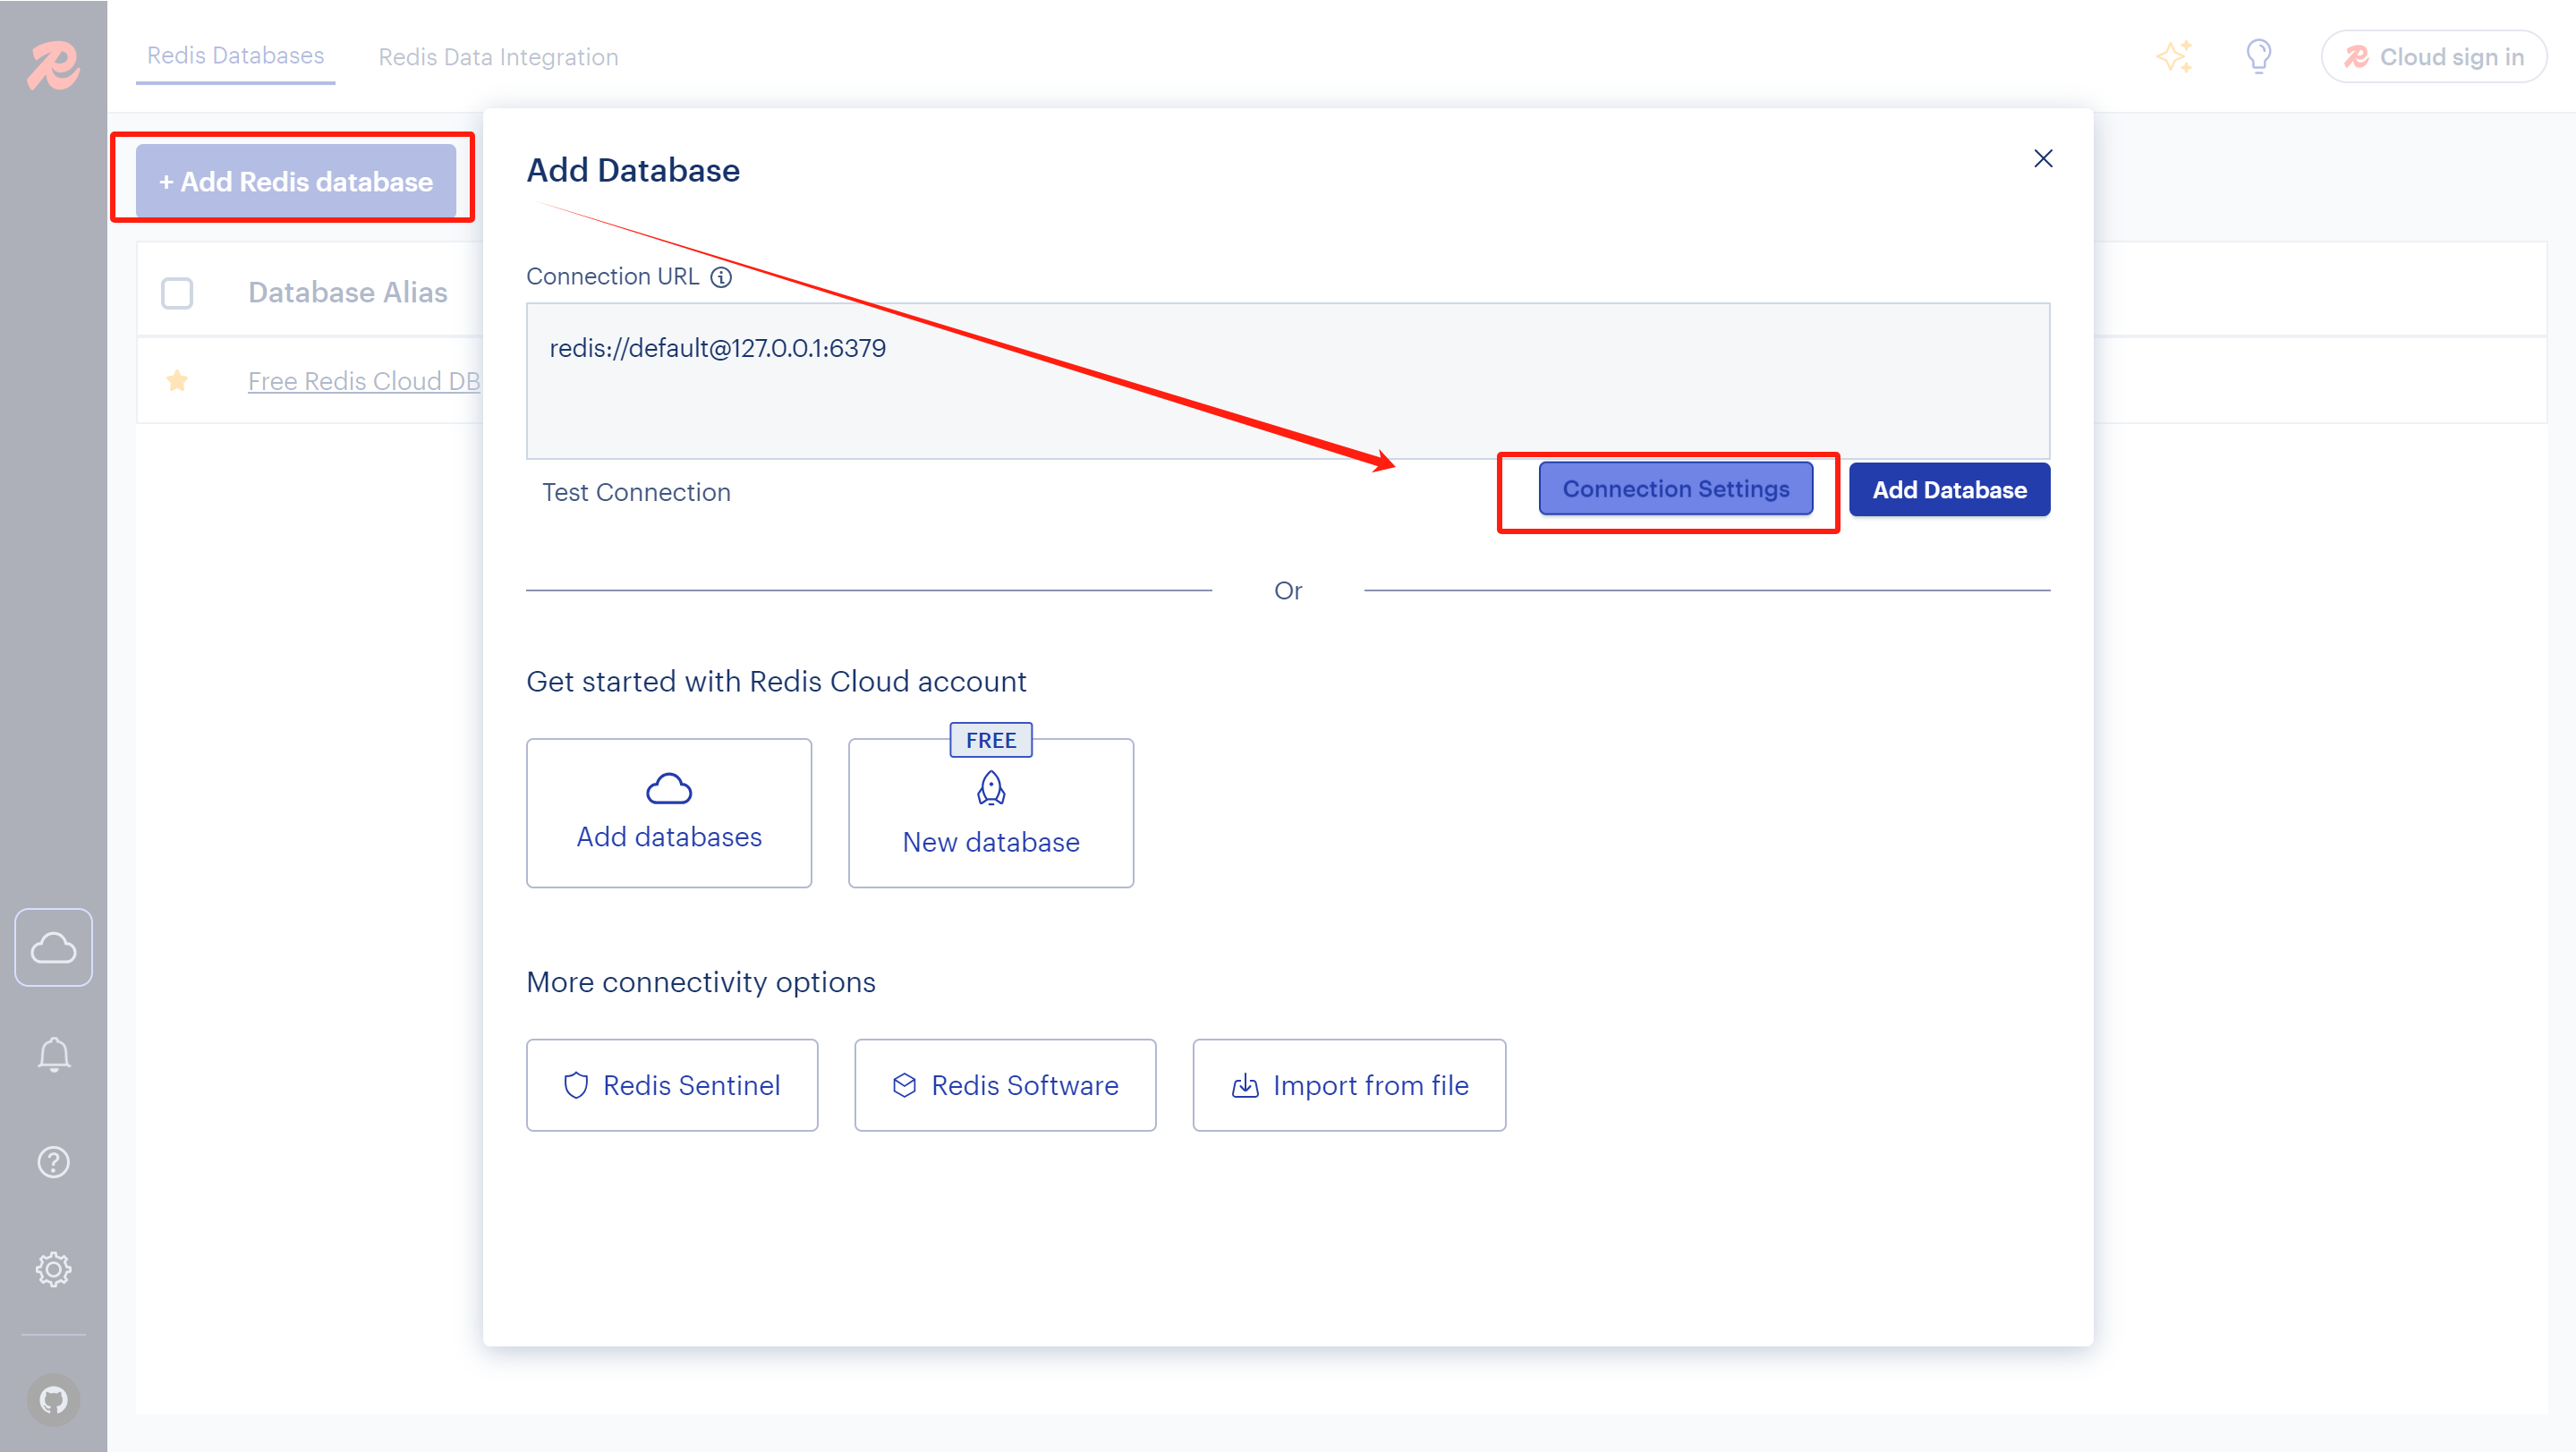Click Connection Settings button
This screenshot has width=2576, height=1452.
(1675, 489)
